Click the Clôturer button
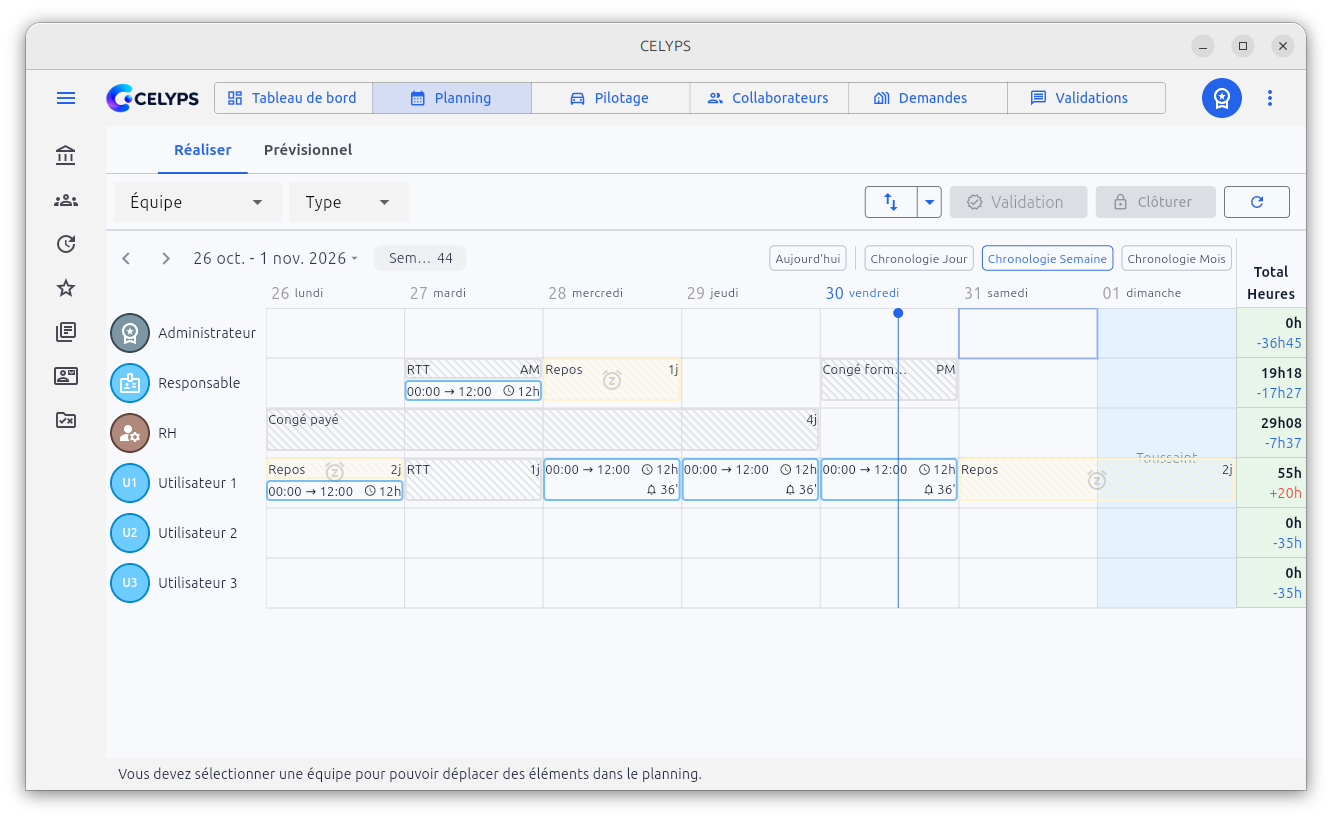Viewport: 1332px width, 819px height. 1156,202
